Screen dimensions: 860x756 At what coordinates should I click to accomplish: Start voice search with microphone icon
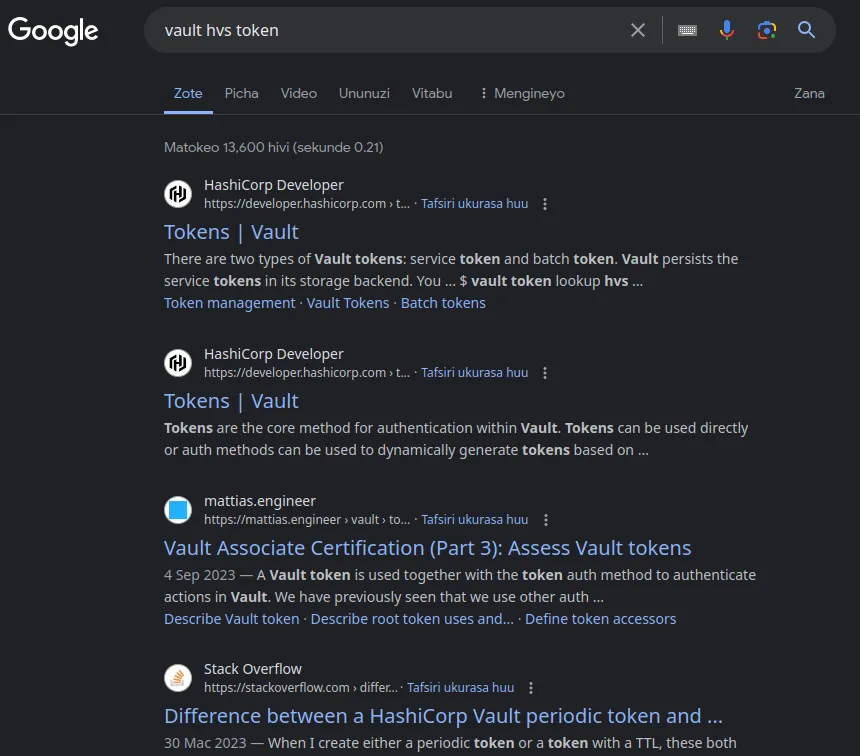(x=727, y=30)
